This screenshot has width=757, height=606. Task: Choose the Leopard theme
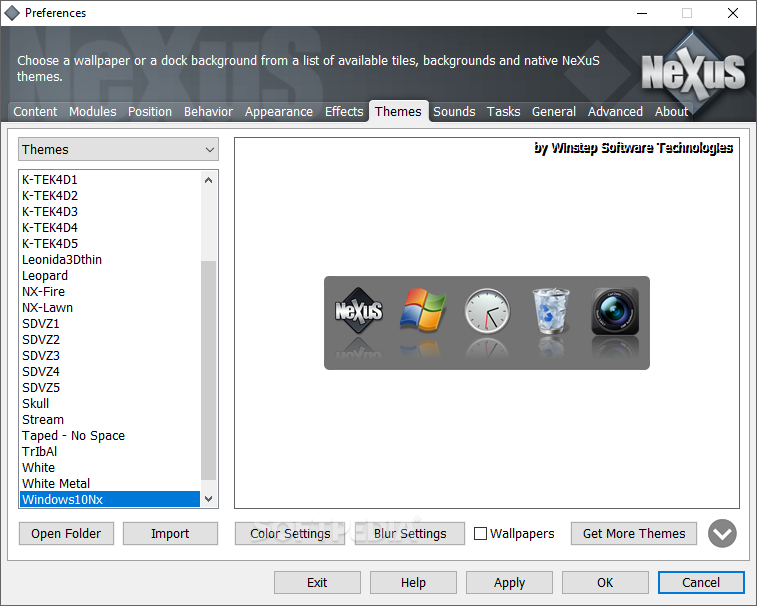point(110,276)
